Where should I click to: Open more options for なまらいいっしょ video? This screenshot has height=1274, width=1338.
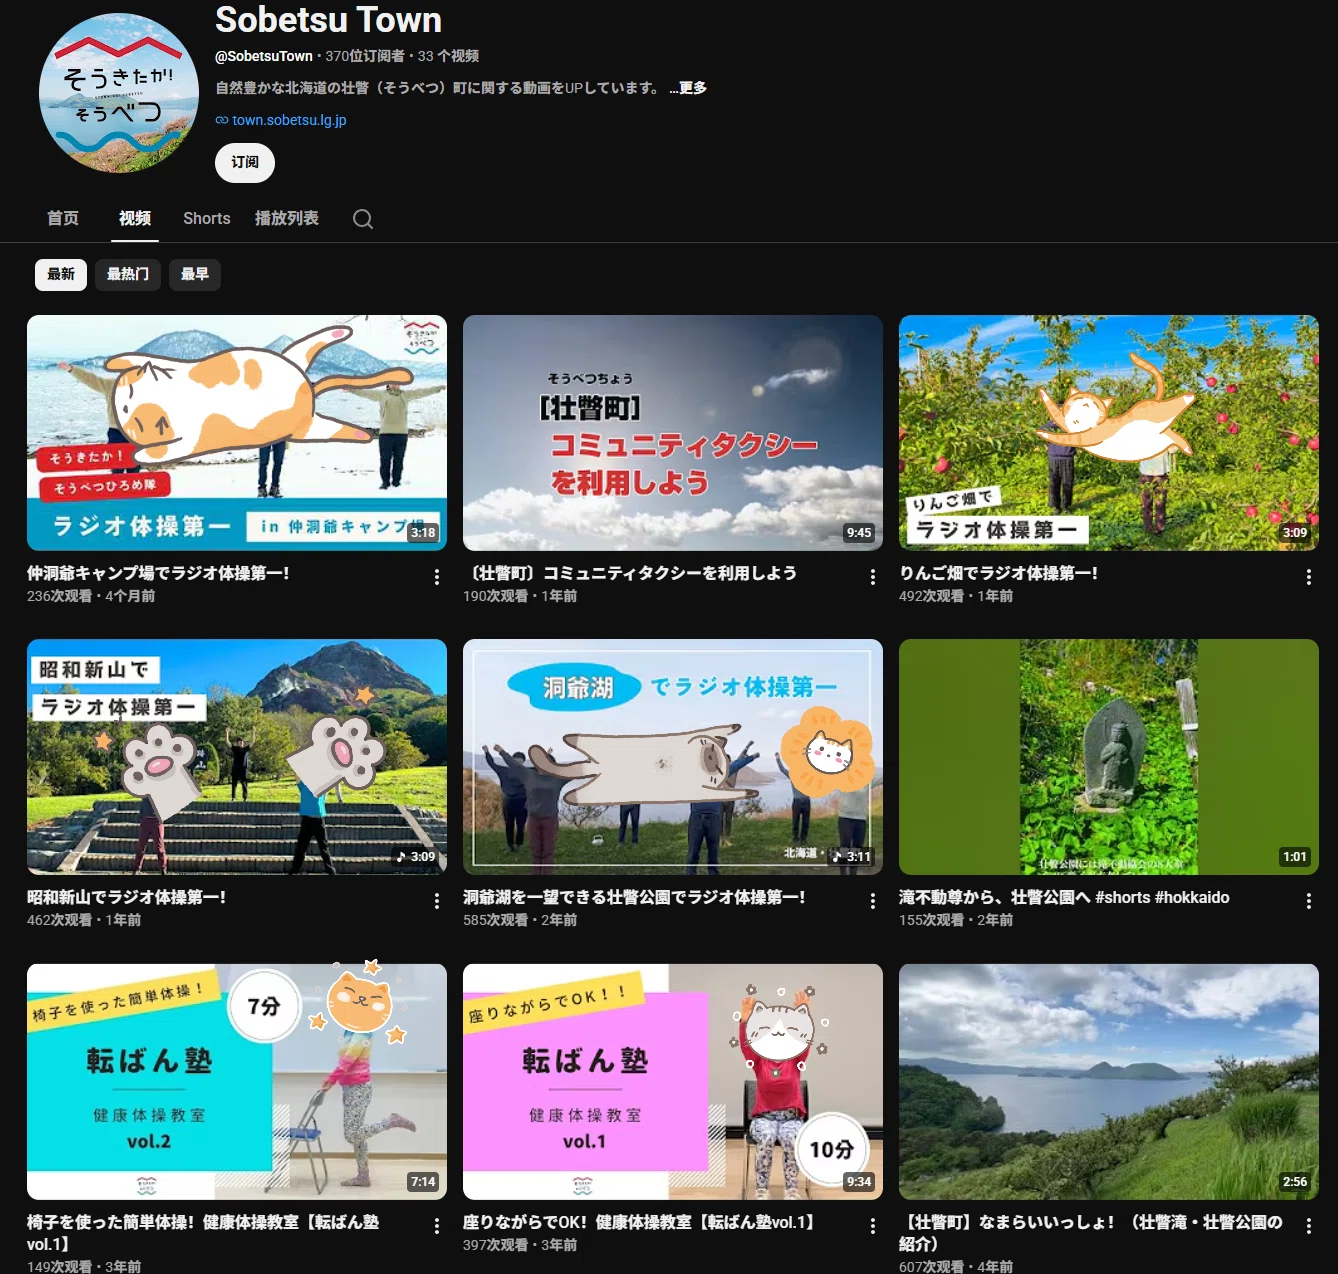(x=1309, y=1225)
